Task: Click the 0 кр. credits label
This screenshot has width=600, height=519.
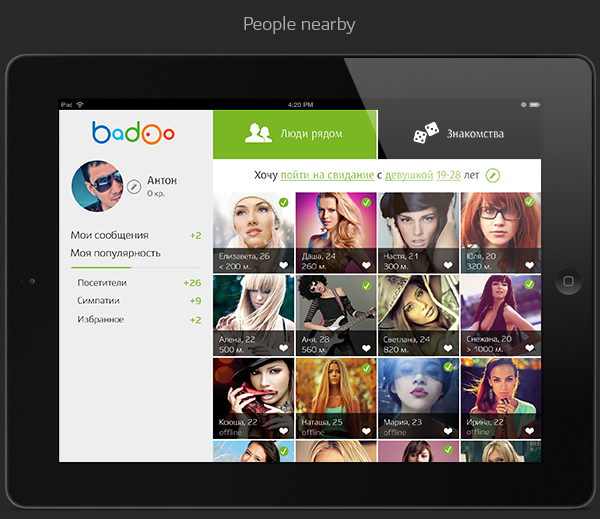Action: point(156,193)
